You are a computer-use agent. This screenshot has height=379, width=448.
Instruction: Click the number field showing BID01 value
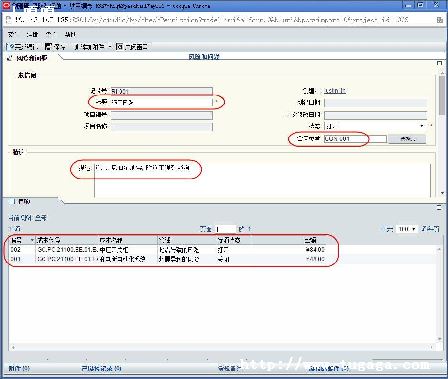(162, 91)
